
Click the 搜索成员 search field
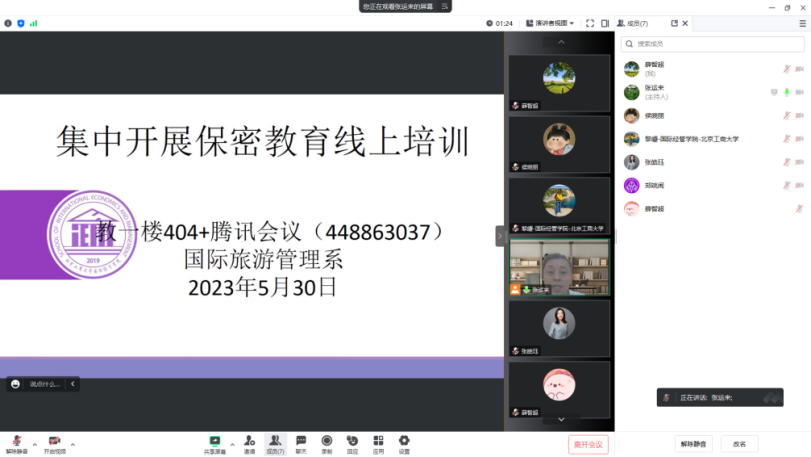[712, 44]
